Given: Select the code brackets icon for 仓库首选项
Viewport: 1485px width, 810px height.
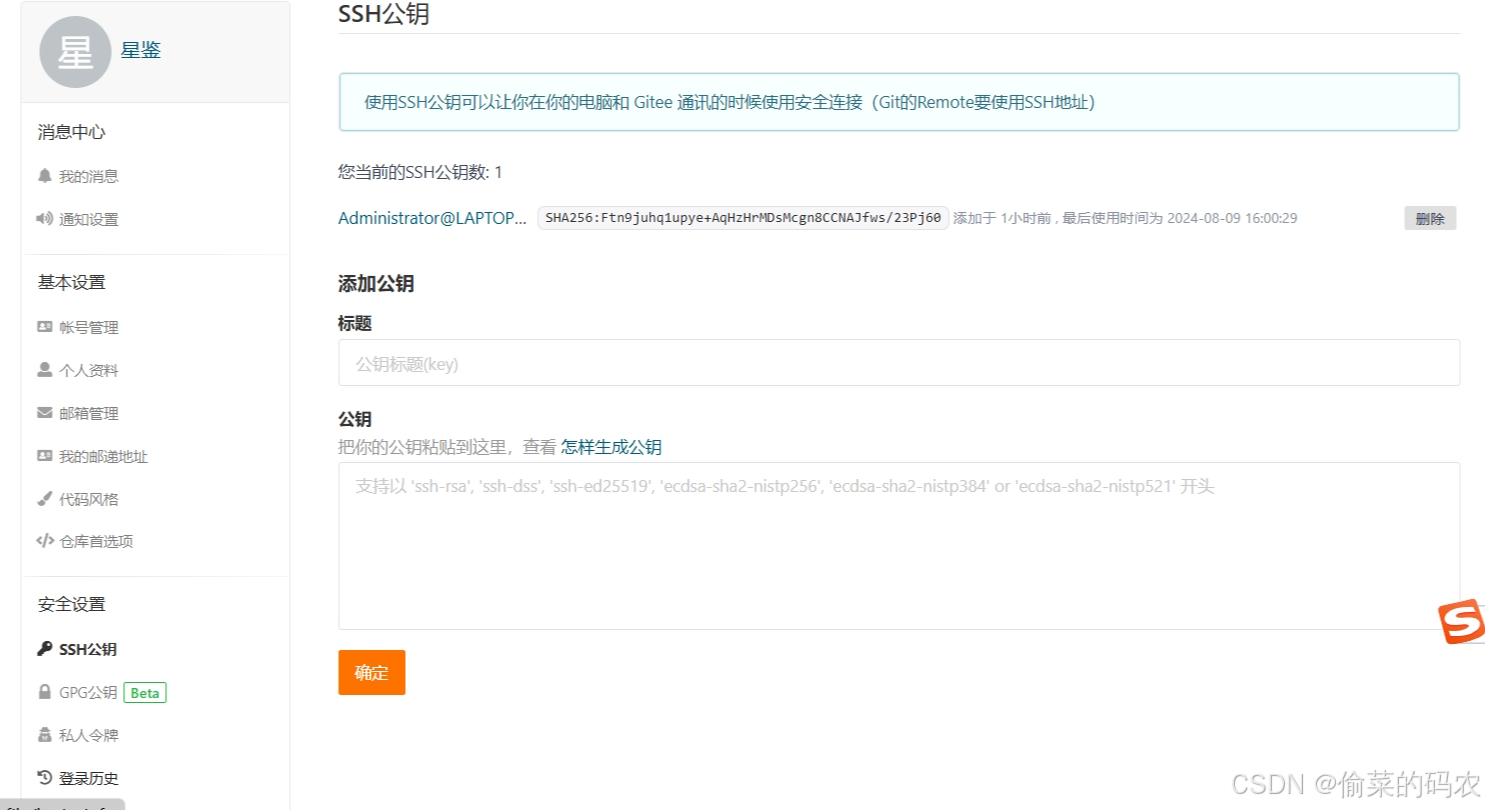Looking at the screenshot, I should pyautogui.click(x=45, y=541).
